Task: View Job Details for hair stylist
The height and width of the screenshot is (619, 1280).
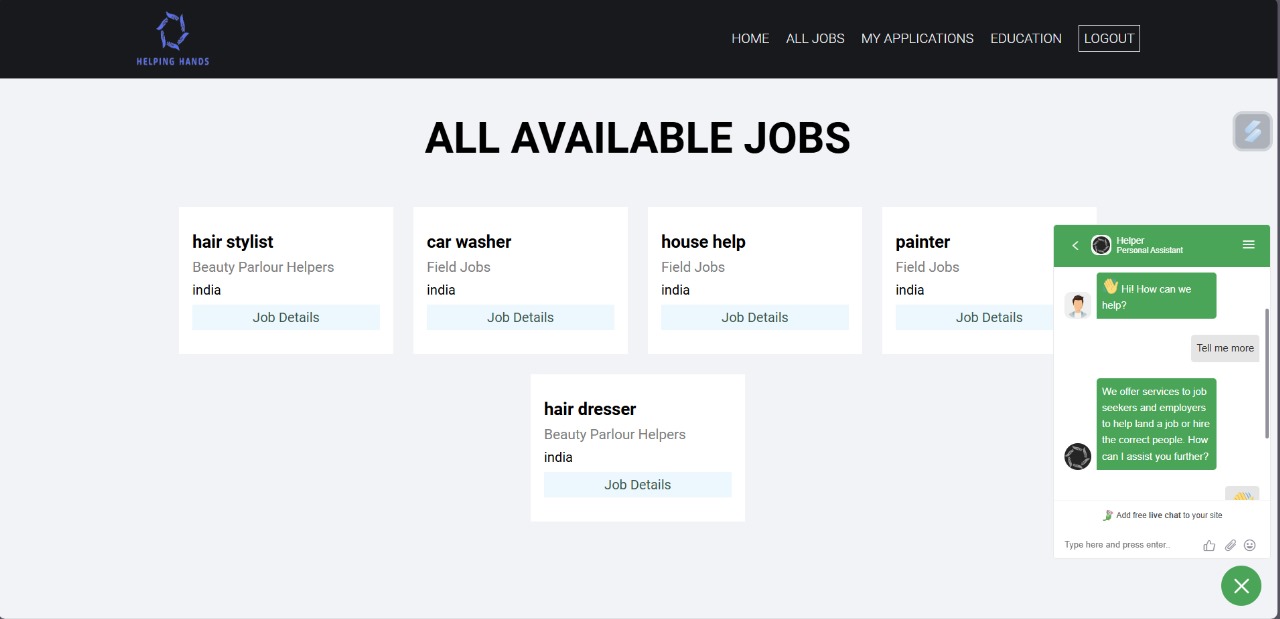Action: 286,317
